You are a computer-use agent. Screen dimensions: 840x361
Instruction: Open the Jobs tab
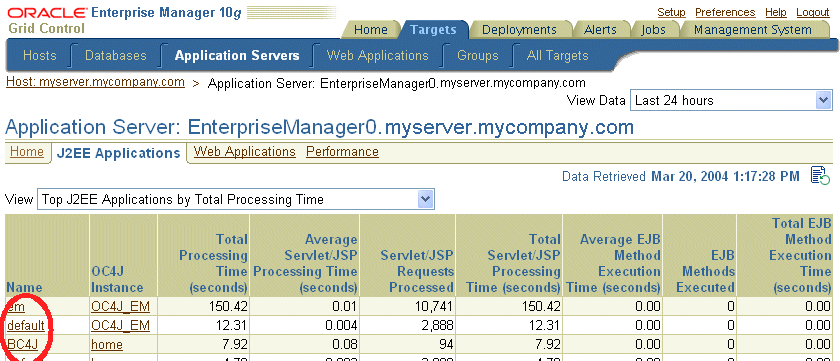(653, 29)
